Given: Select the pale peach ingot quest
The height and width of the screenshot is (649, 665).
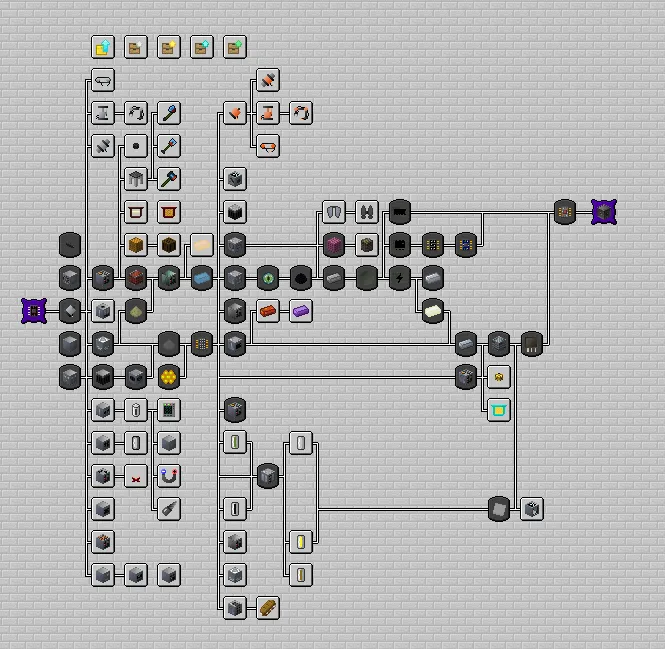Looking at the screenshot, I should [x=202, y=245].
